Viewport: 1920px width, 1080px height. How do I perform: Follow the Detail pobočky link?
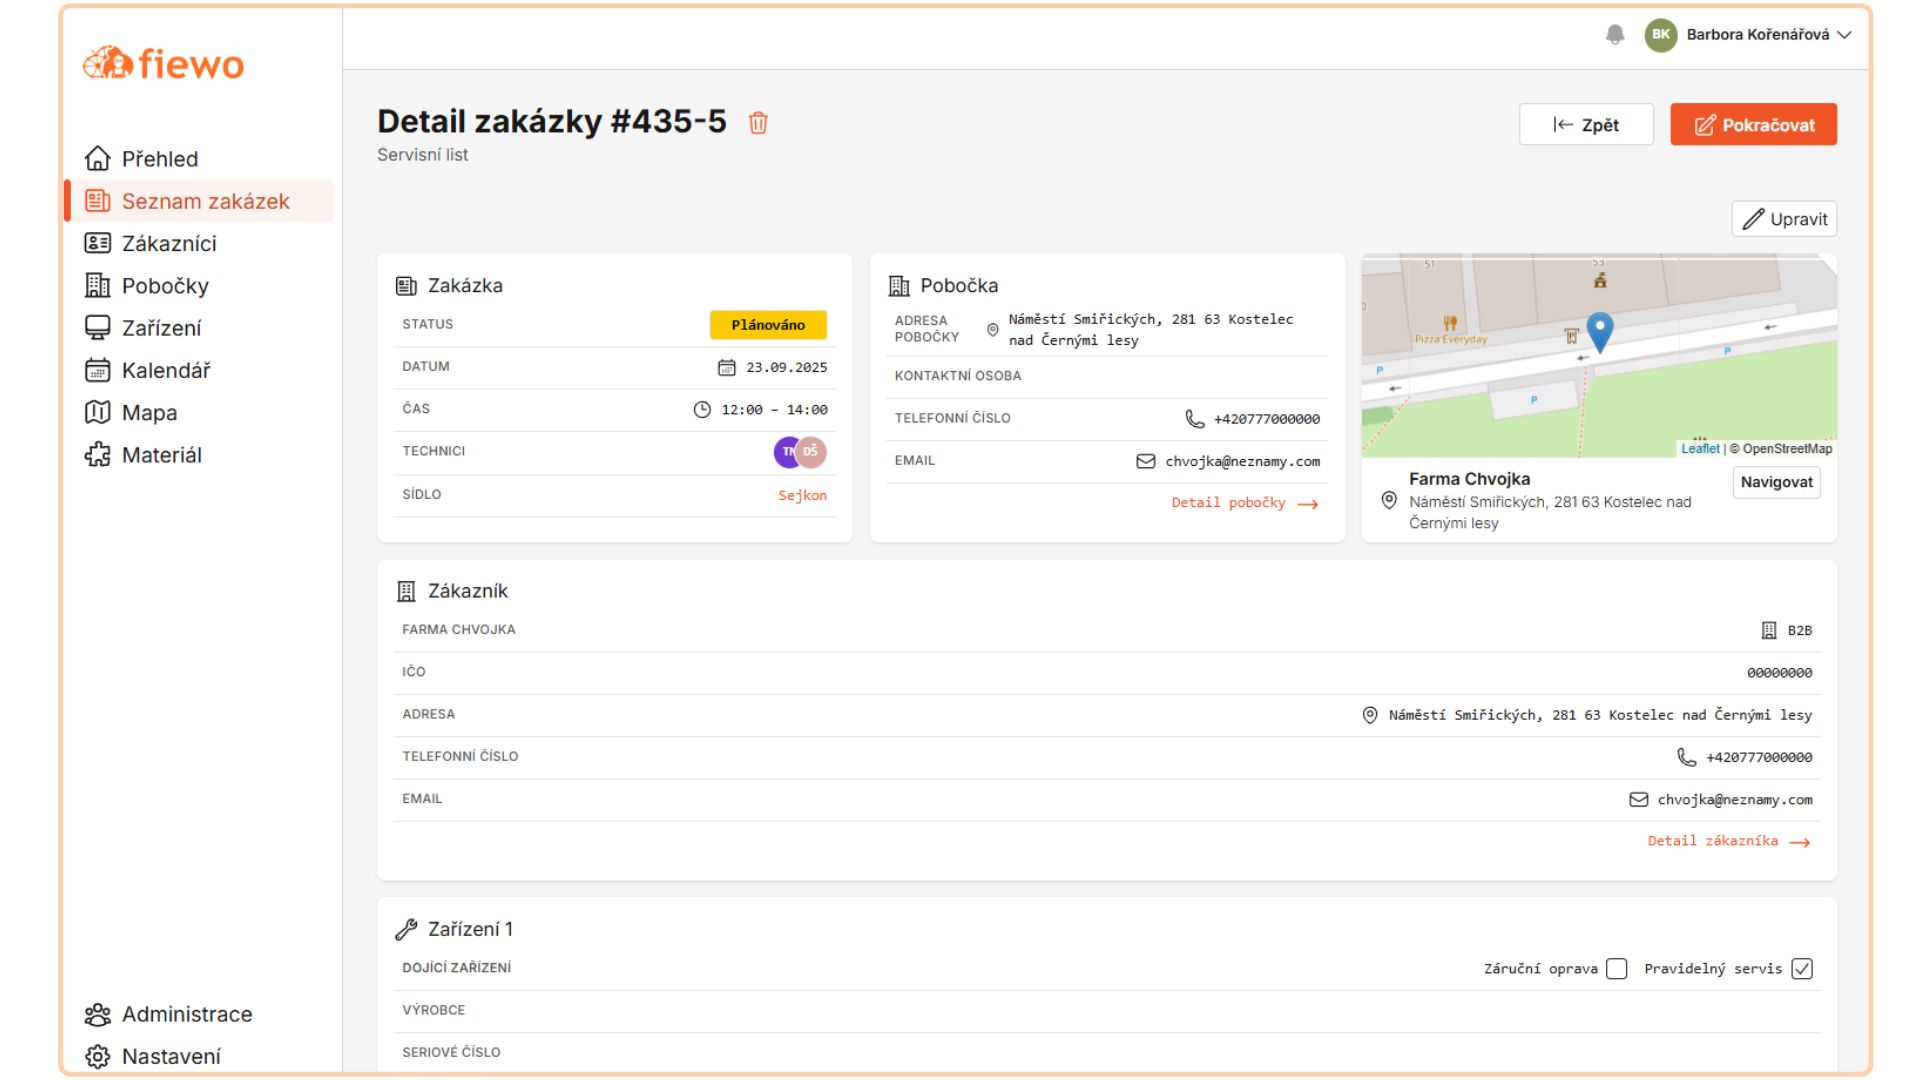tap(1244, 503)
